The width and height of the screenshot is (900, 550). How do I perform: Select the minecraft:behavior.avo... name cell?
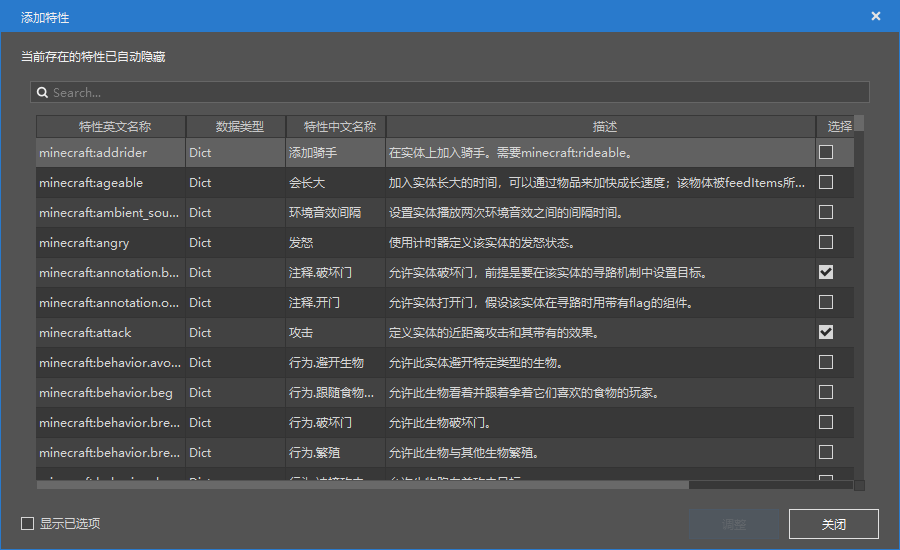click(111, 363)
